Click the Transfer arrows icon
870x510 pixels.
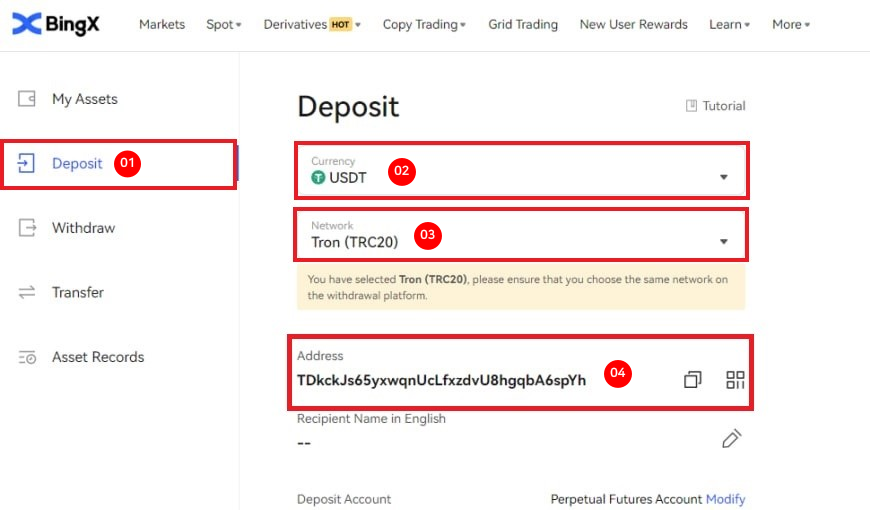(27, 292)
